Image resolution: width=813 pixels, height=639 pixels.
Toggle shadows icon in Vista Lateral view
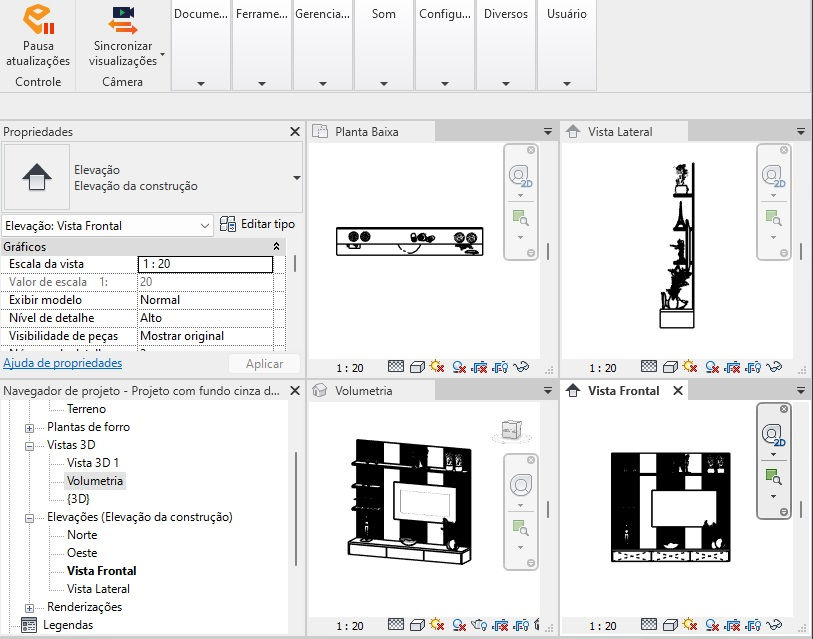pyautogui.click(x=712, y=367)
